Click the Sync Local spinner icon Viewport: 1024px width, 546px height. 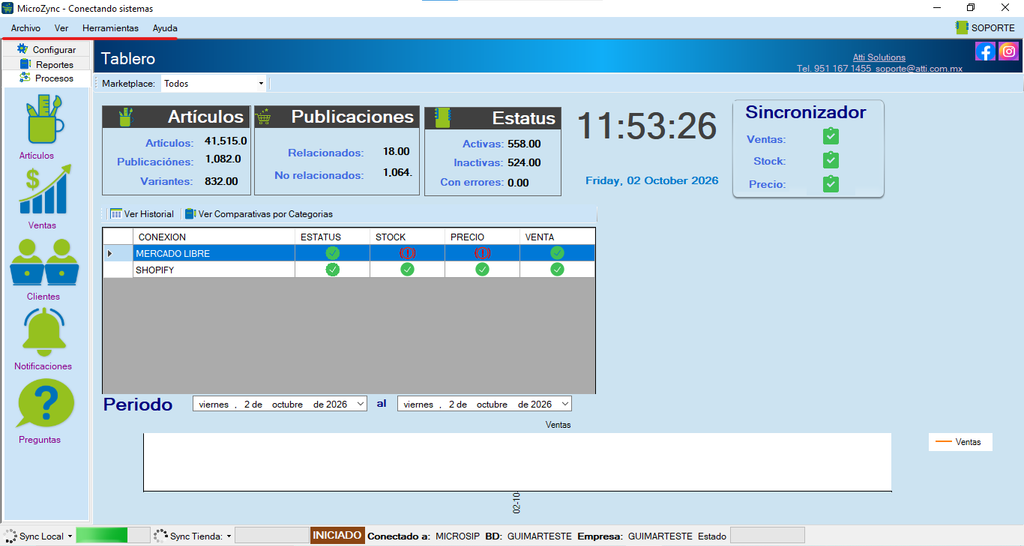pos(10,536)
